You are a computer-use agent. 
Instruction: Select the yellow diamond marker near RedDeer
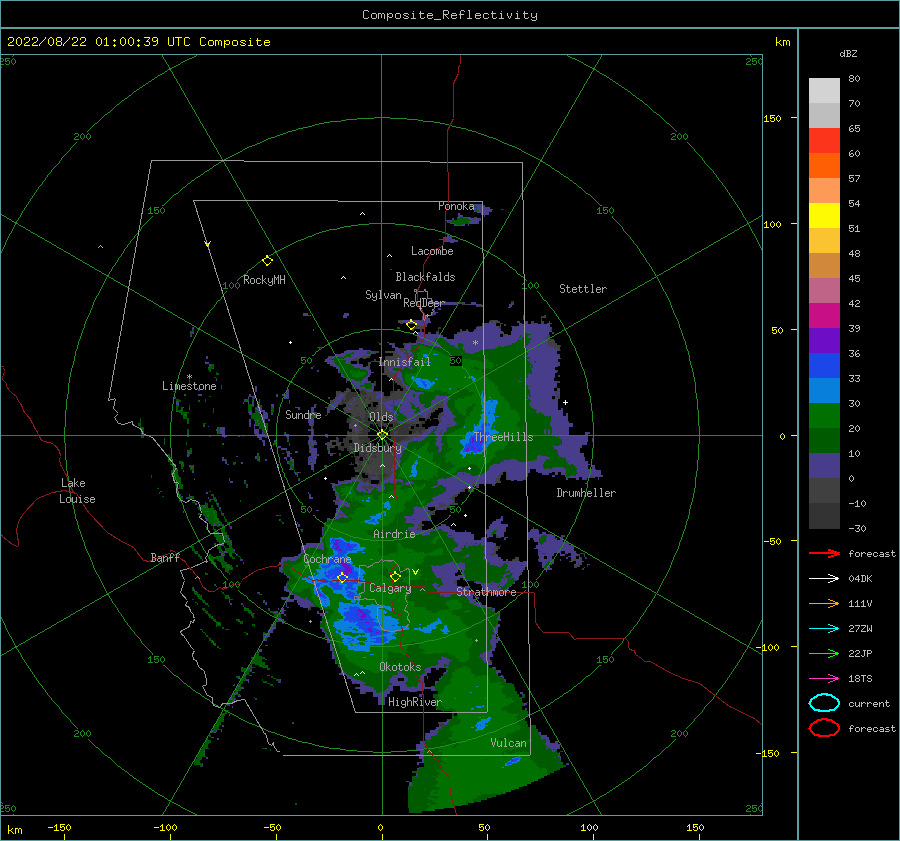[412, 325]
